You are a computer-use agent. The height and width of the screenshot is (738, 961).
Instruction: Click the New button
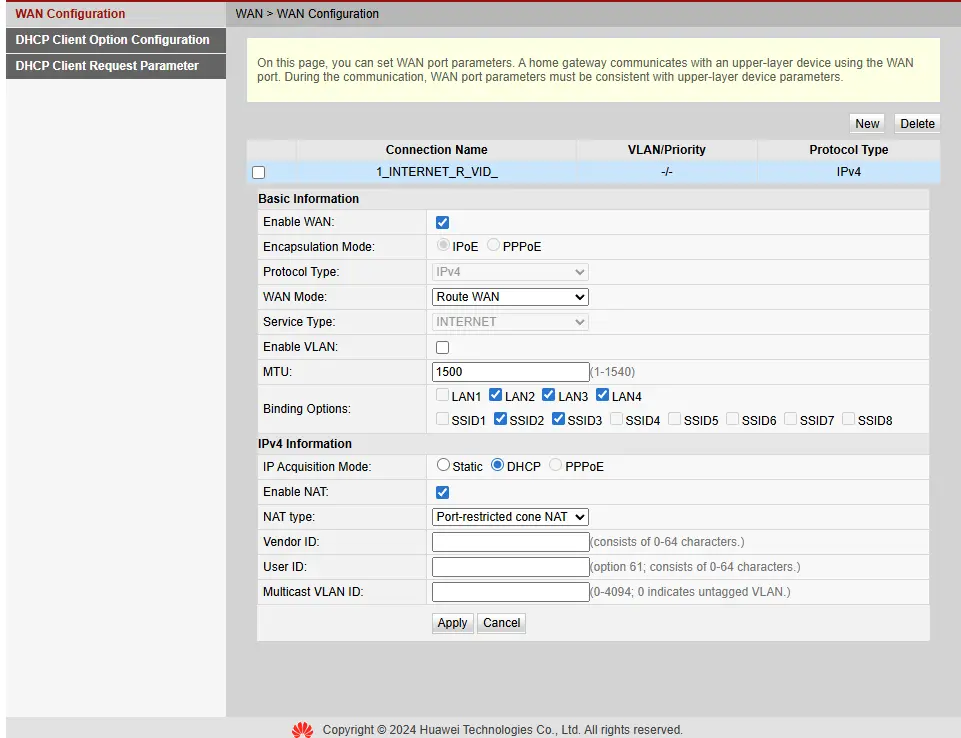pyautogui.click(x=867, y=124)
